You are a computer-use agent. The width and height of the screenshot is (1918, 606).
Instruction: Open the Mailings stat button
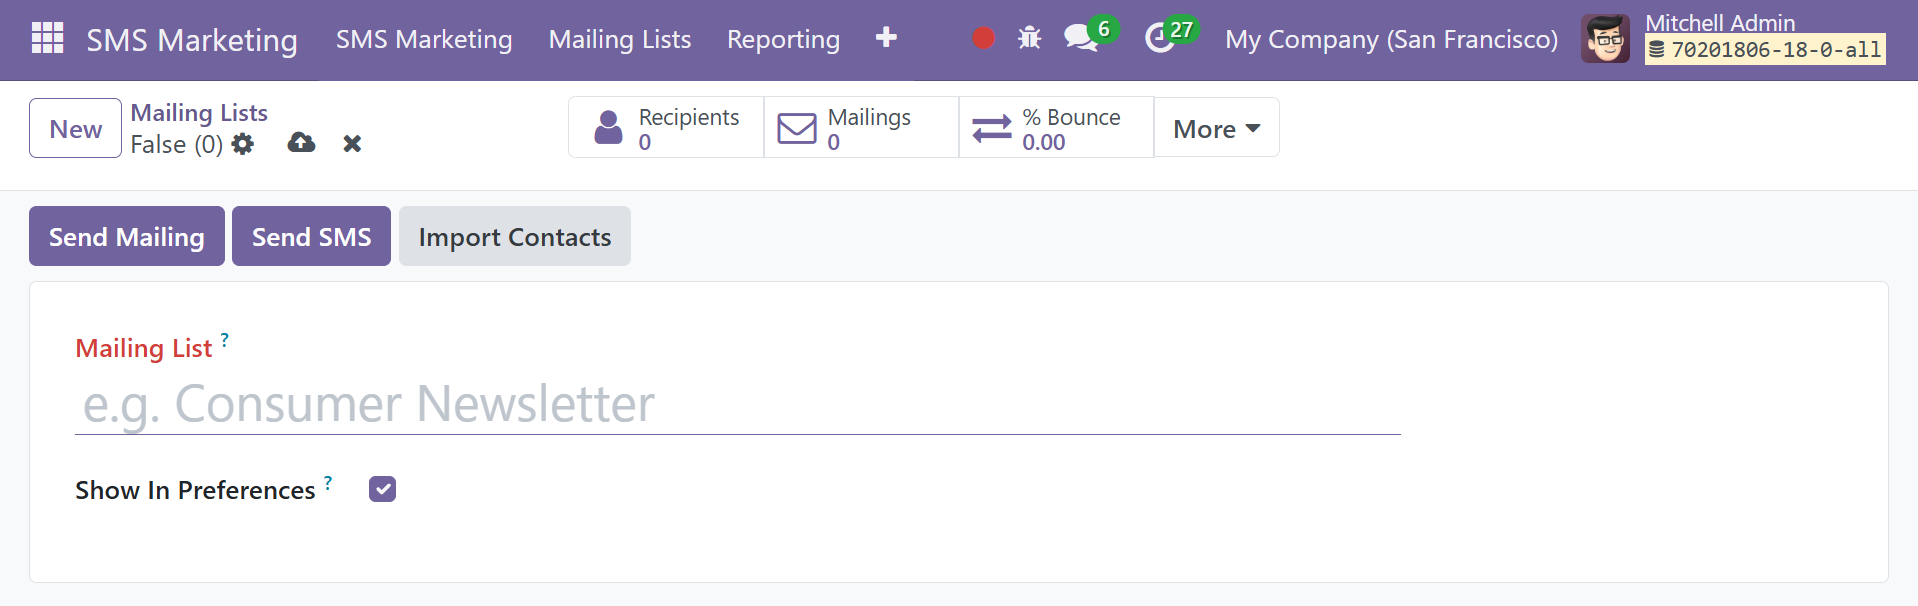click(861, 128)
